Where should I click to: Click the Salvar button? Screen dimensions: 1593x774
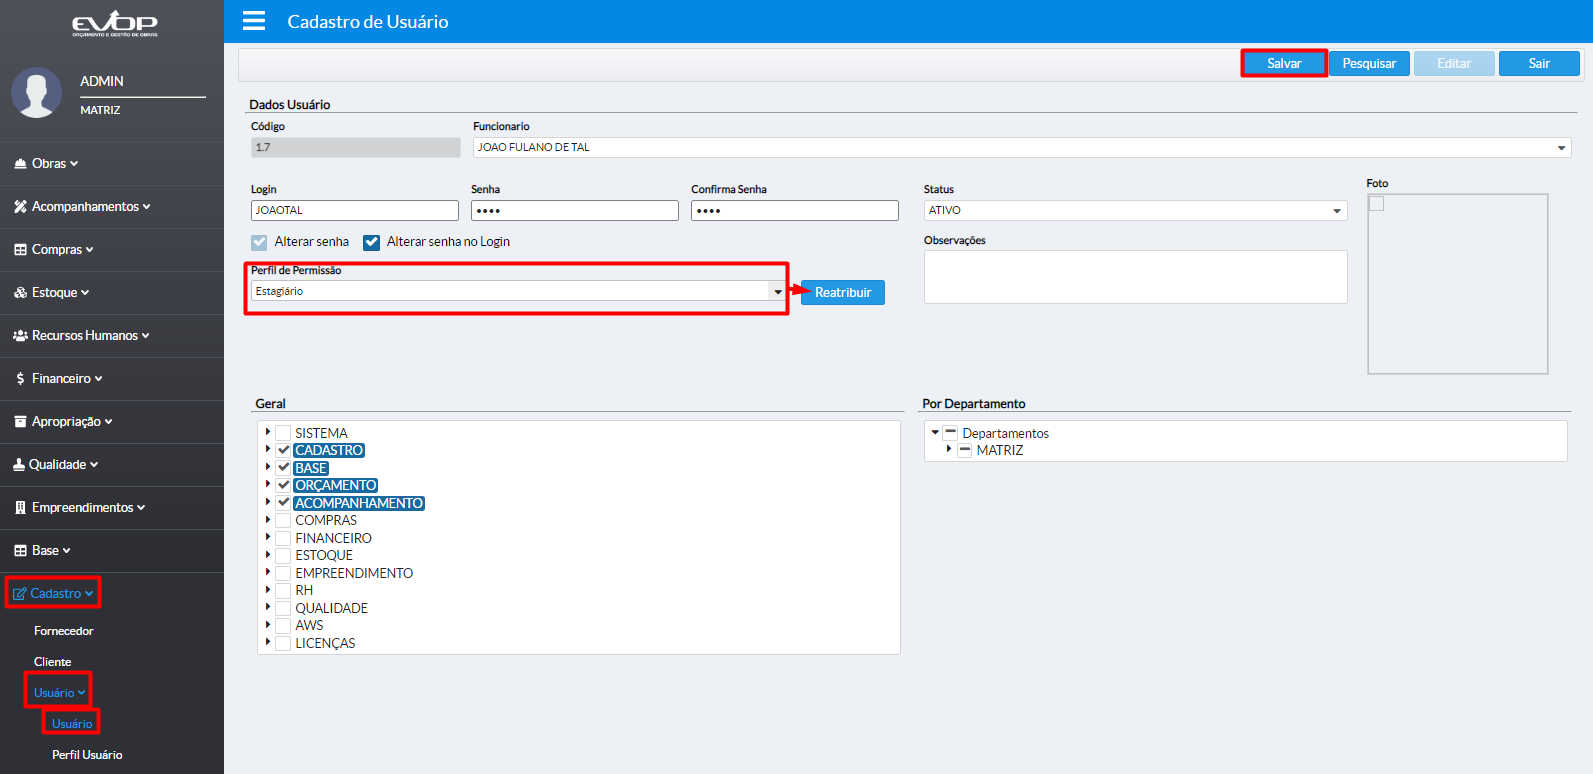point(1284,64)
